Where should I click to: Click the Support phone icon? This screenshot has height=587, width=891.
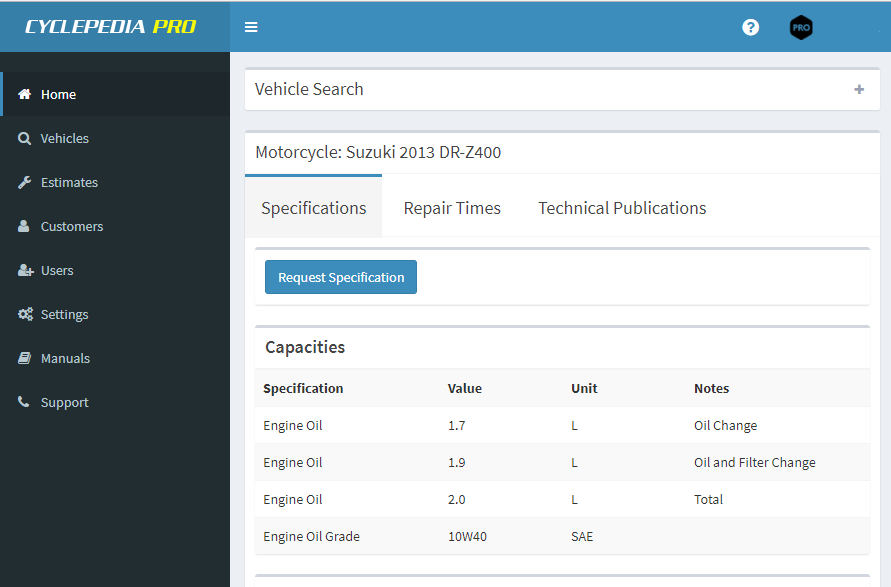click(x=24, y=402)
